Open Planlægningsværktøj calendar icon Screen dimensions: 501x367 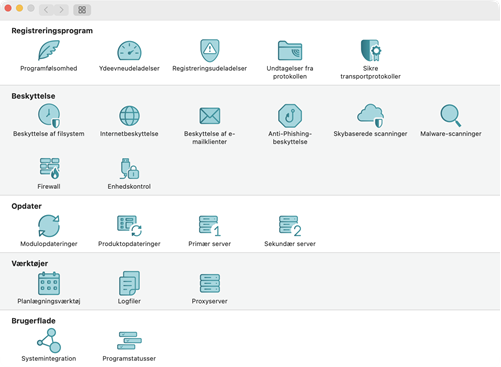point(49,283)
